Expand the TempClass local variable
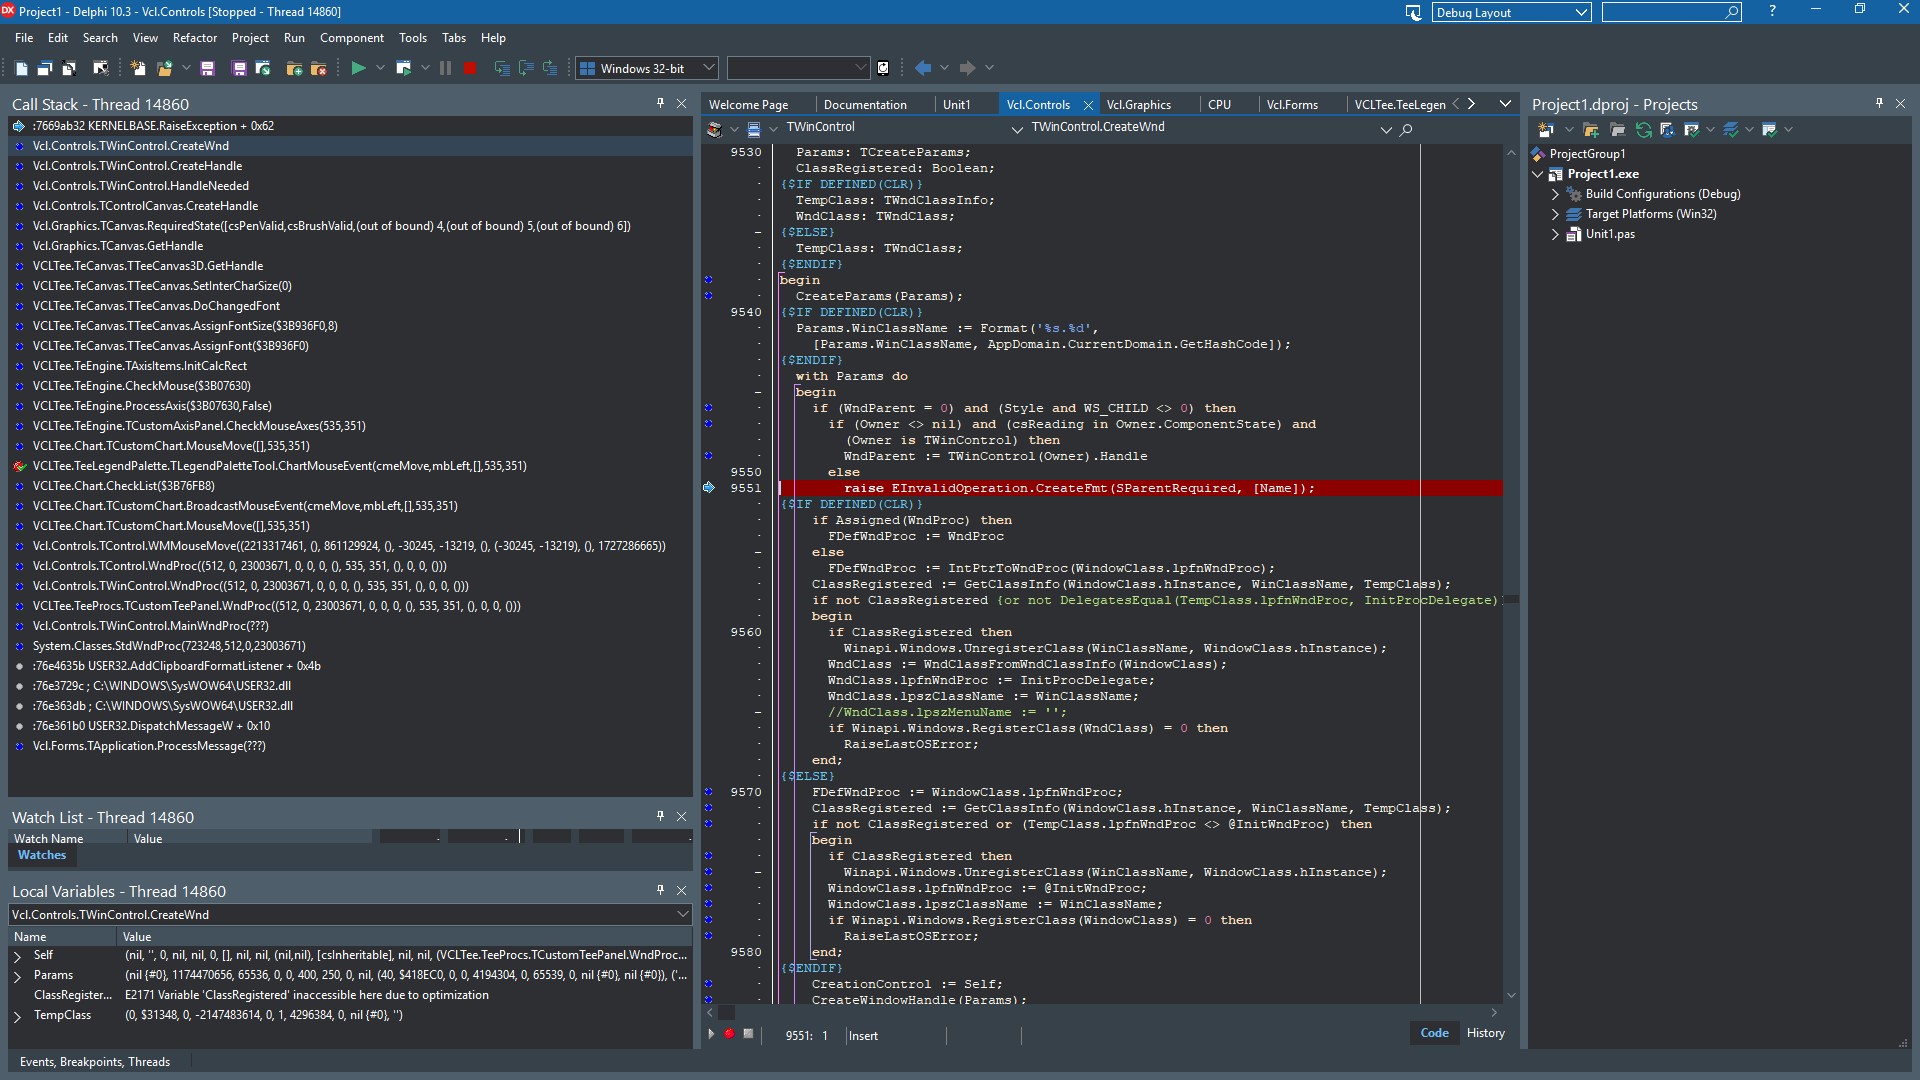Viewport: 1920px width, 1080px height. (18, 1016)
